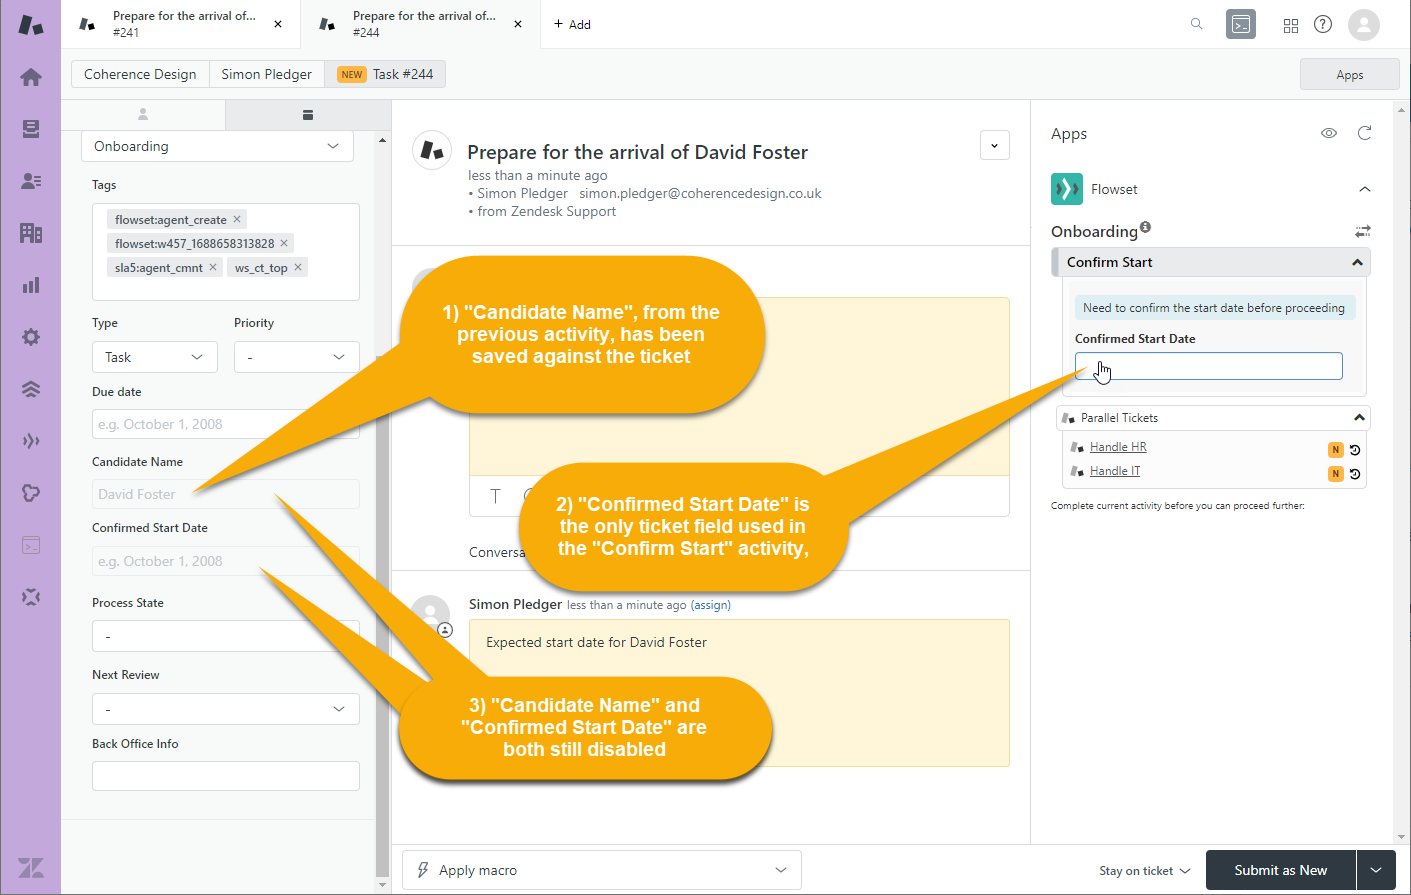Click history icon for Handle IT
1411x895 pixels.
click(1355, 474)
